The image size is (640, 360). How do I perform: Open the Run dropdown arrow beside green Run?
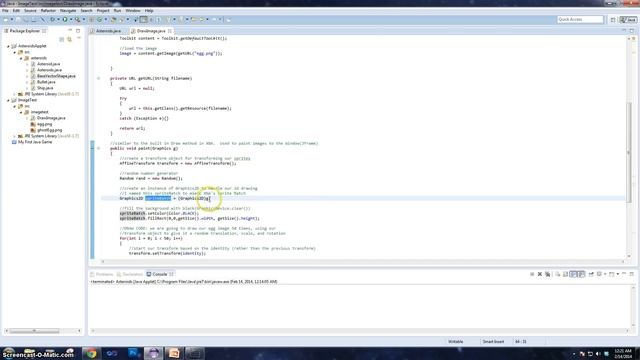71,20
